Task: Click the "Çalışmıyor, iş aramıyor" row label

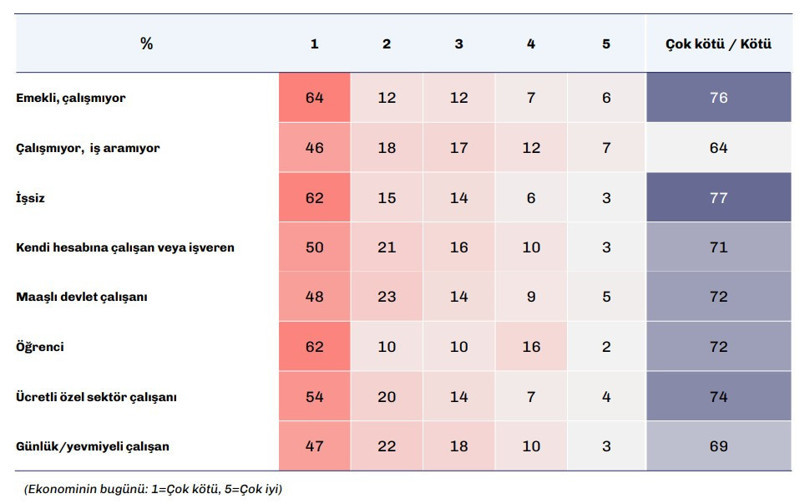Action: [88, 148]
